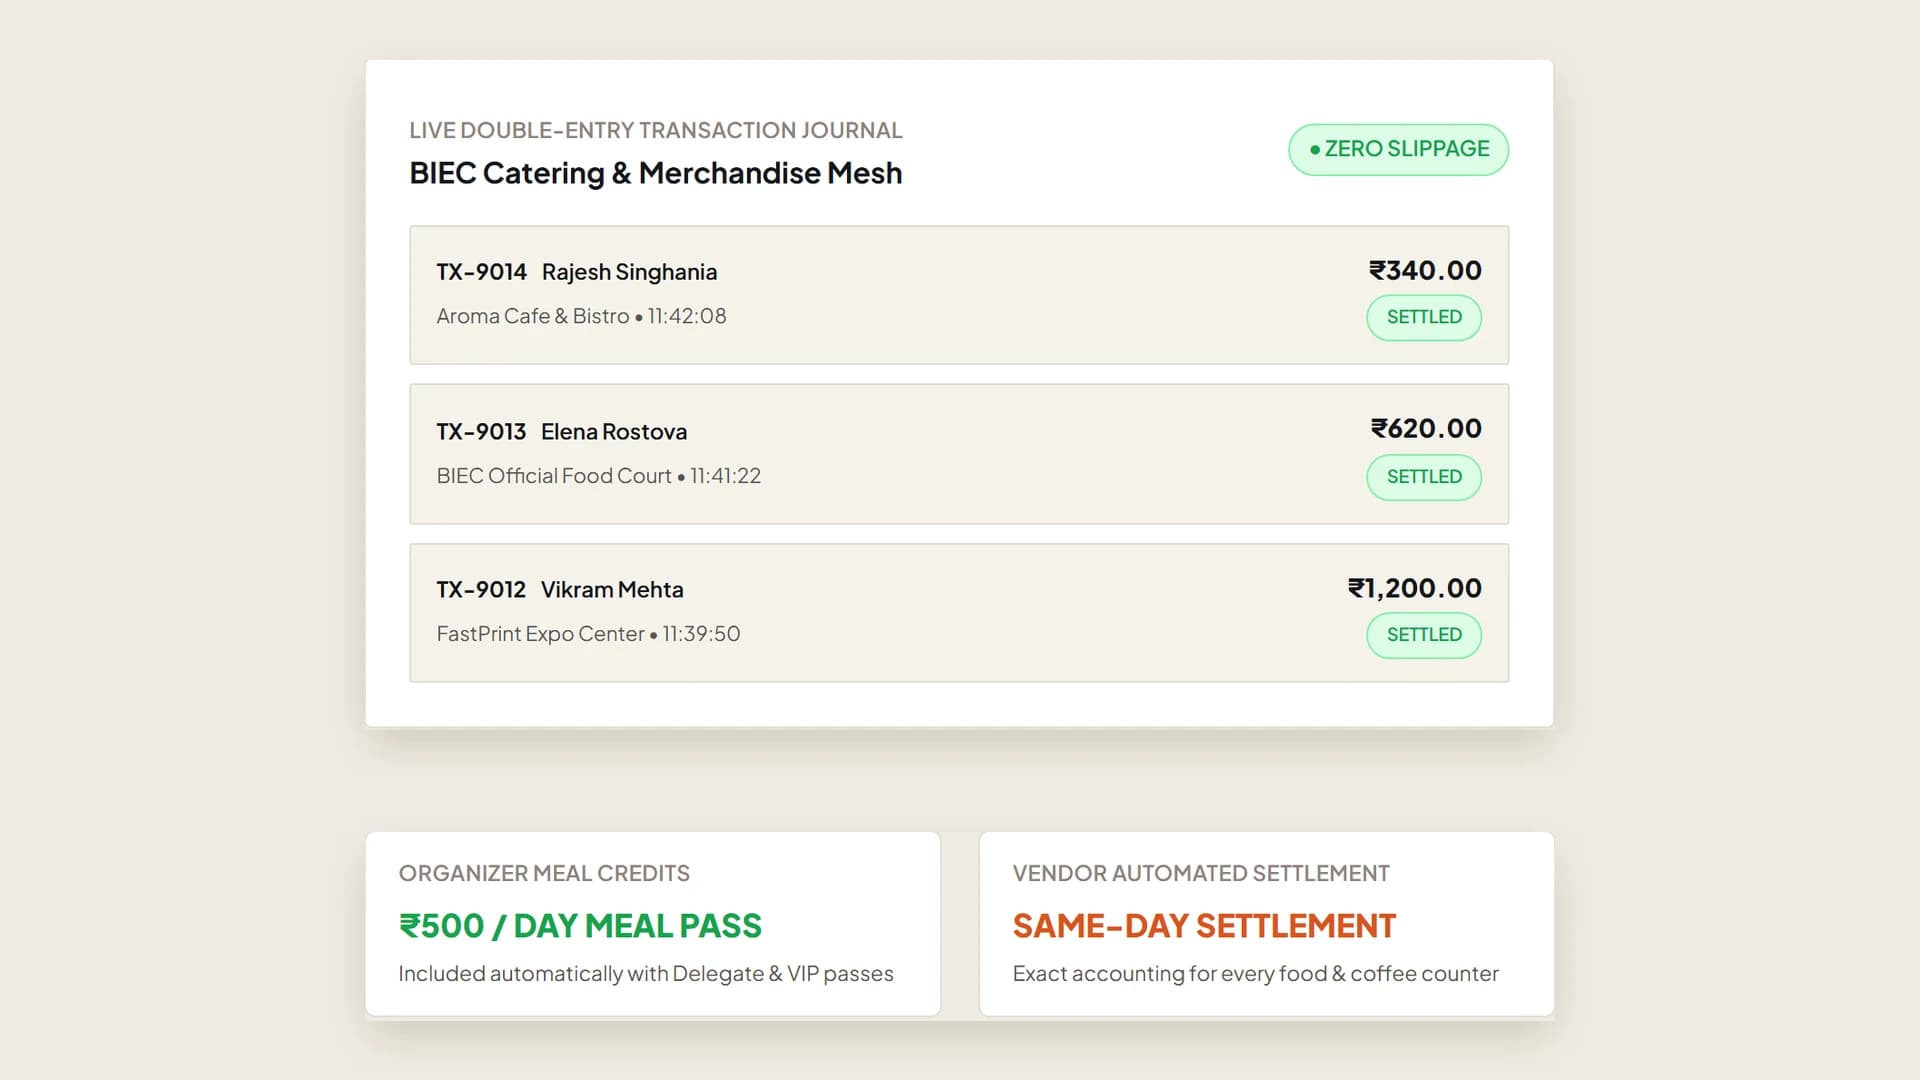This screenshot has width=1920, height=1080.
Task: Click the ₹620.00 amount
Action: [x=1426, y=428]
